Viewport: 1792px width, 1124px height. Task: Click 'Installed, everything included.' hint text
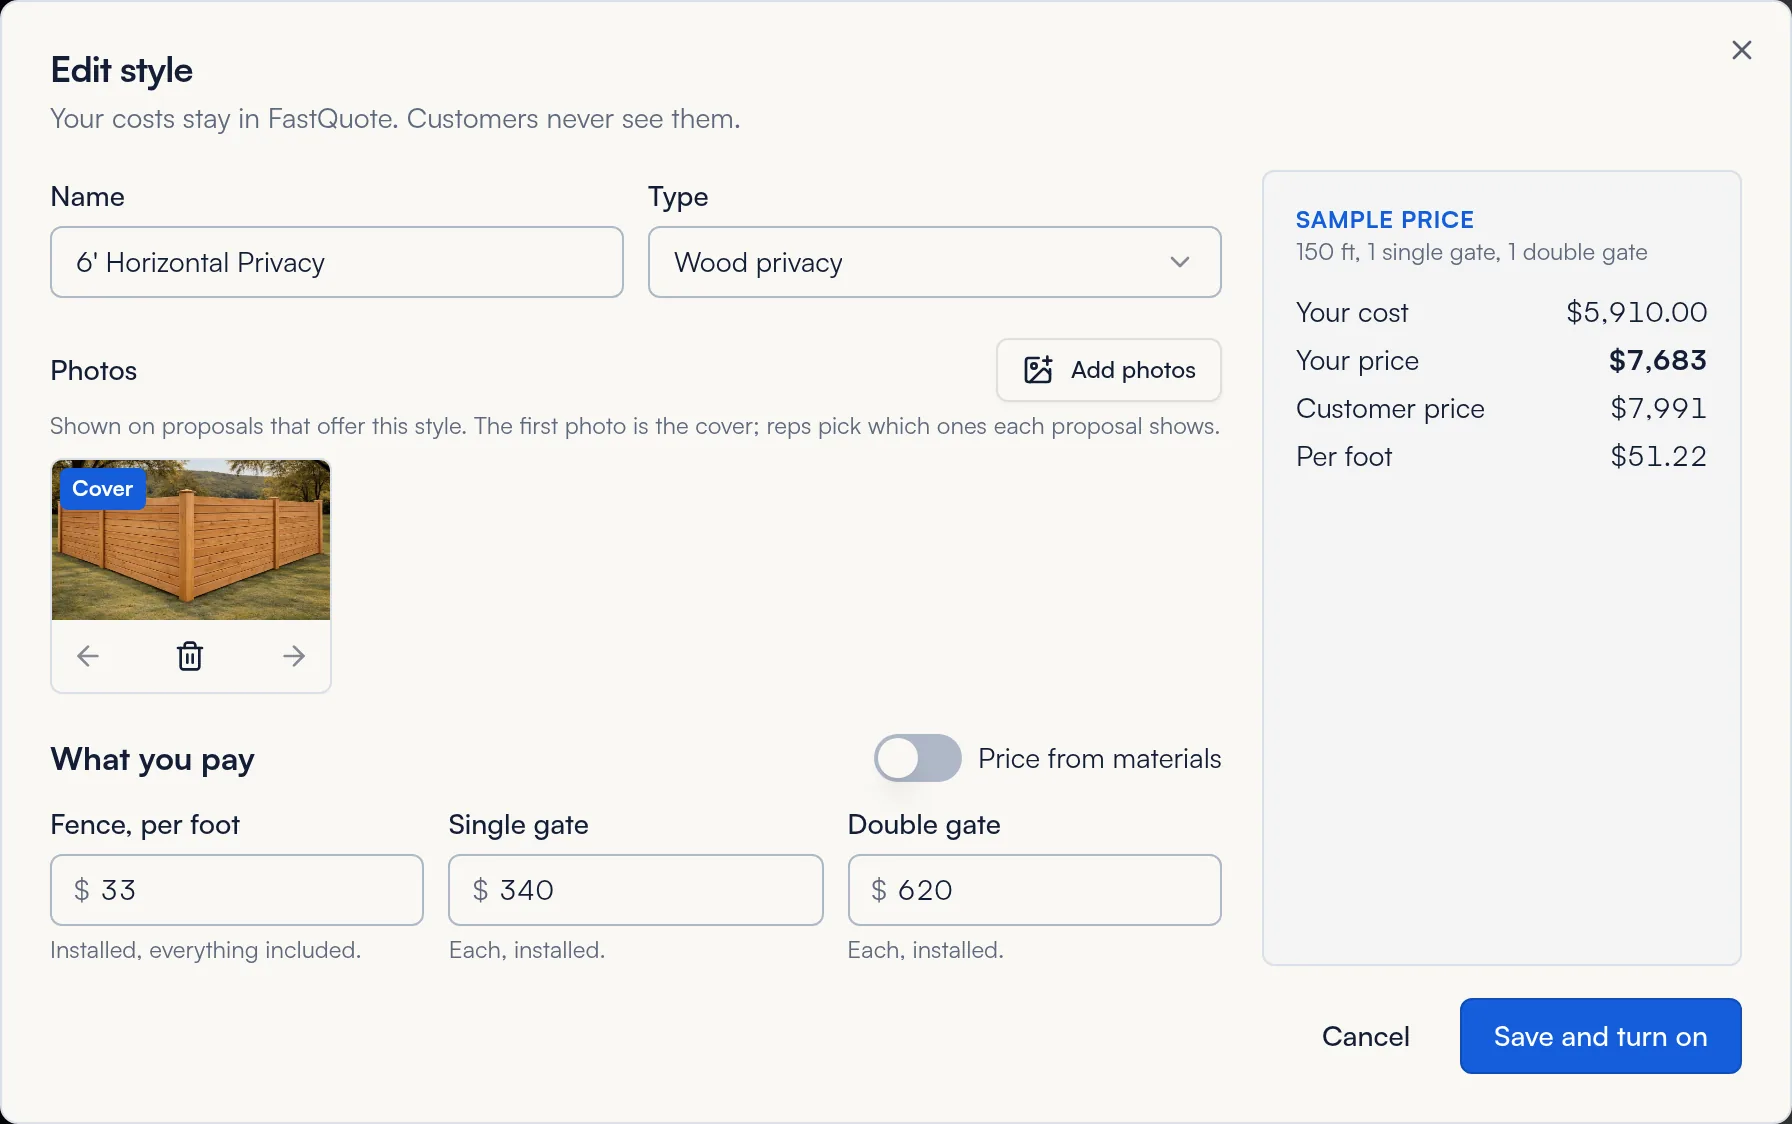pos(206,950)
